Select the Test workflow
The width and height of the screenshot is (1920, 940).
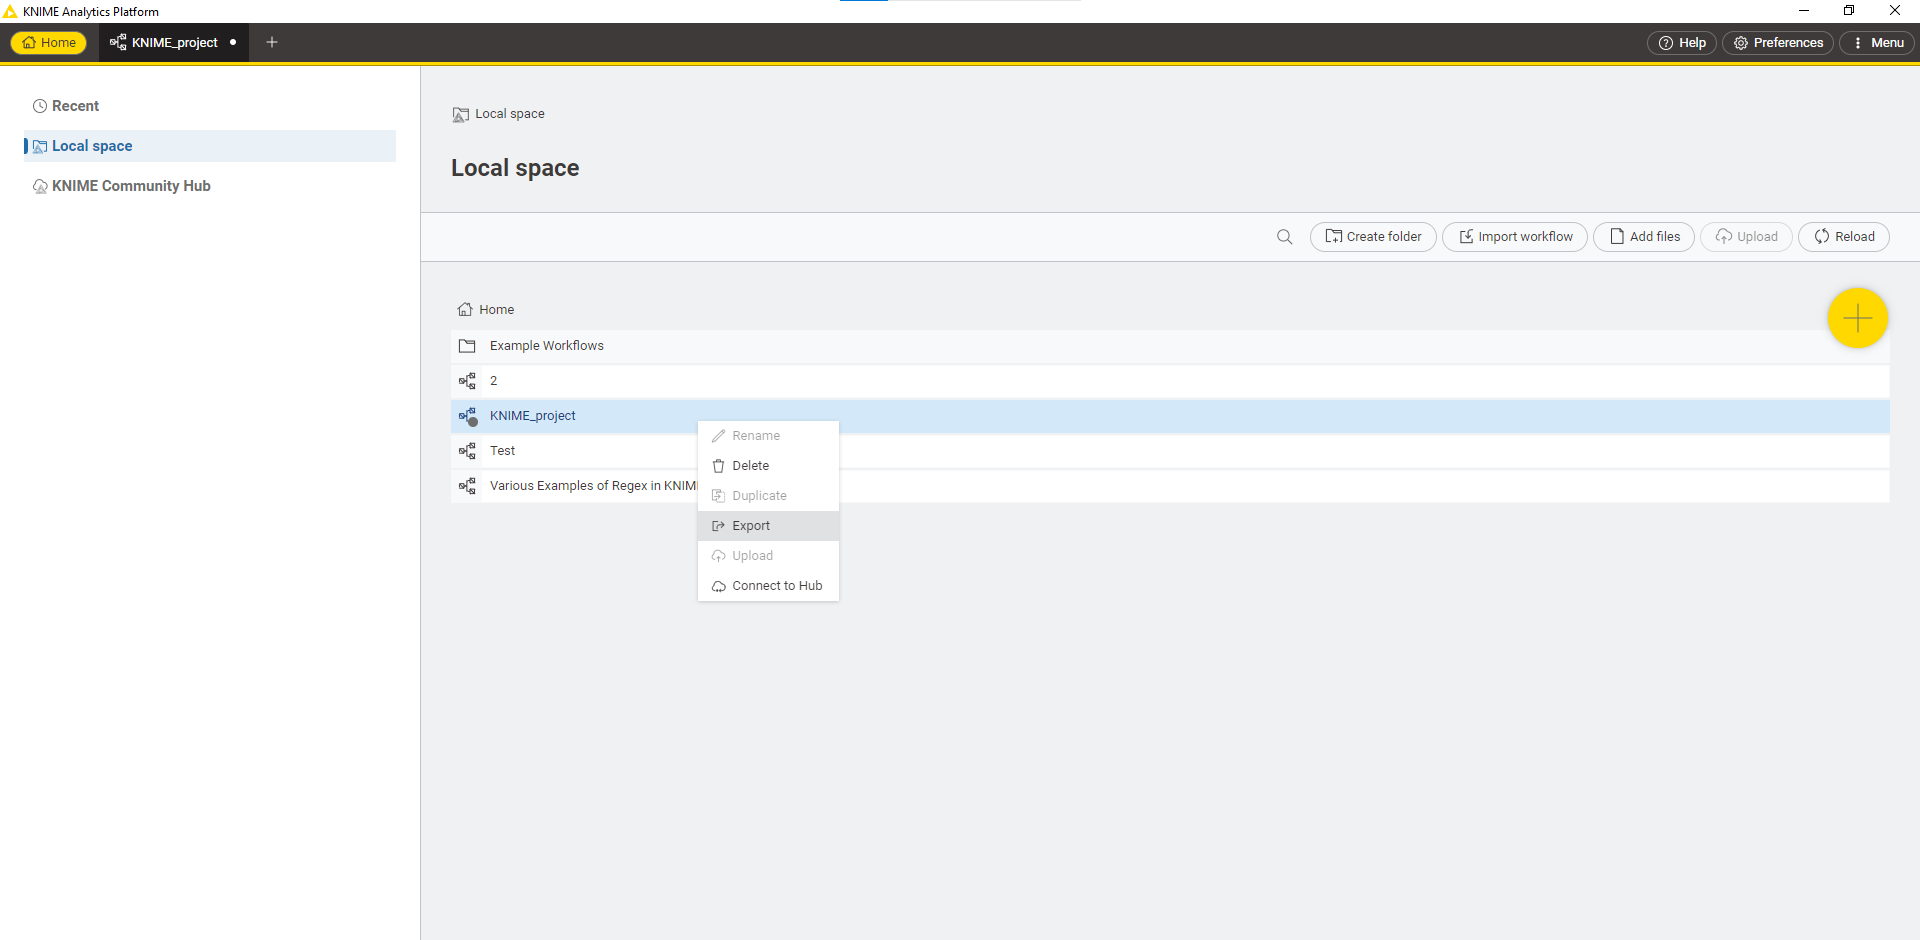coord(1170,451)
